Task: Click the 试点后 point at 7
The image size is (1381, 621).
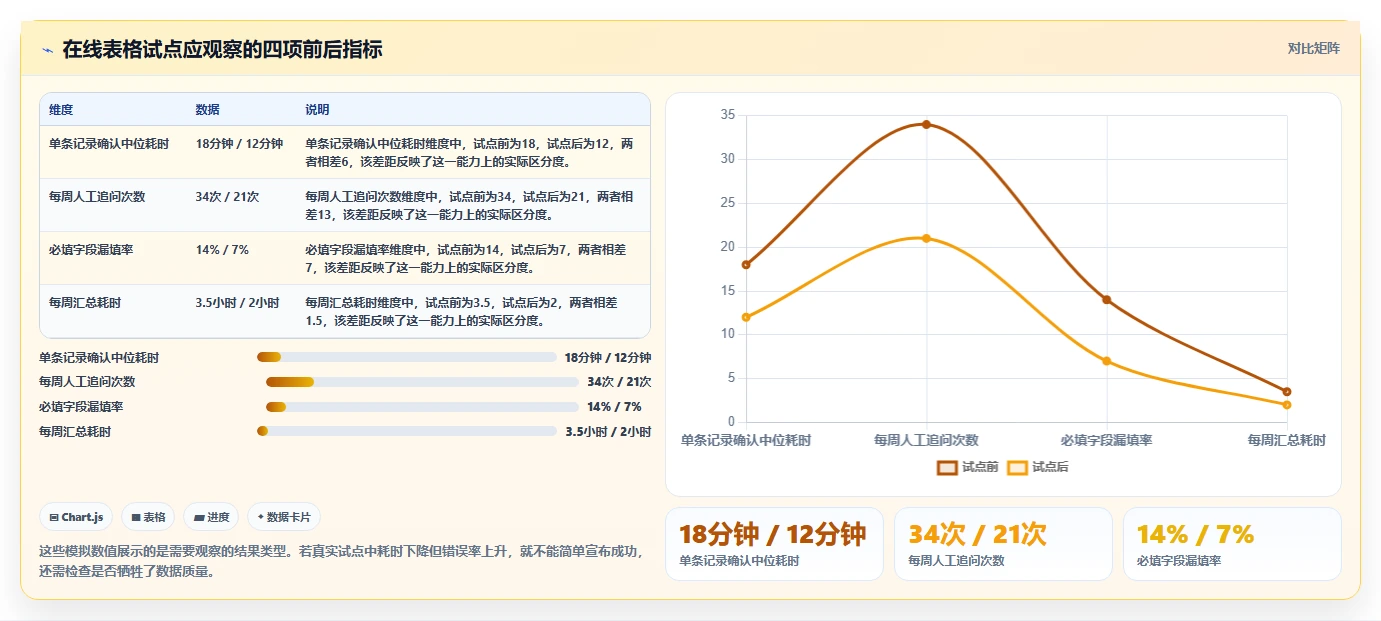Action: tap(1106, 361)
